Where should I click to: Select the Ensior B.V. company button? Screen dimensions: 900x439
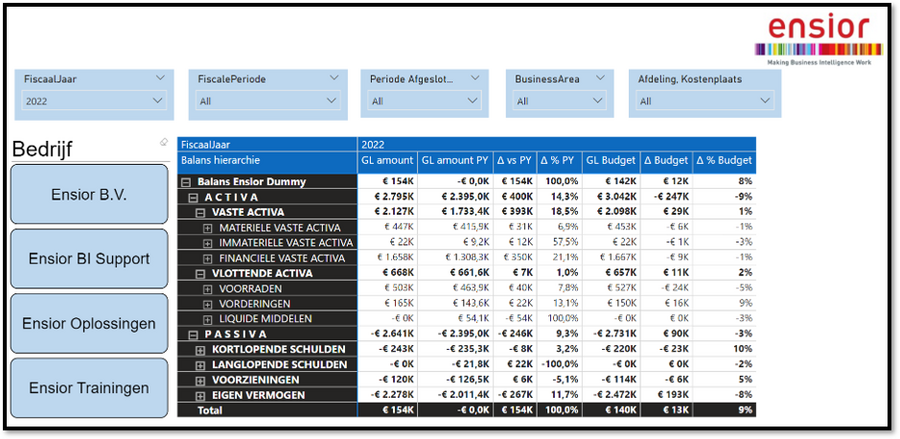[90, 195]
